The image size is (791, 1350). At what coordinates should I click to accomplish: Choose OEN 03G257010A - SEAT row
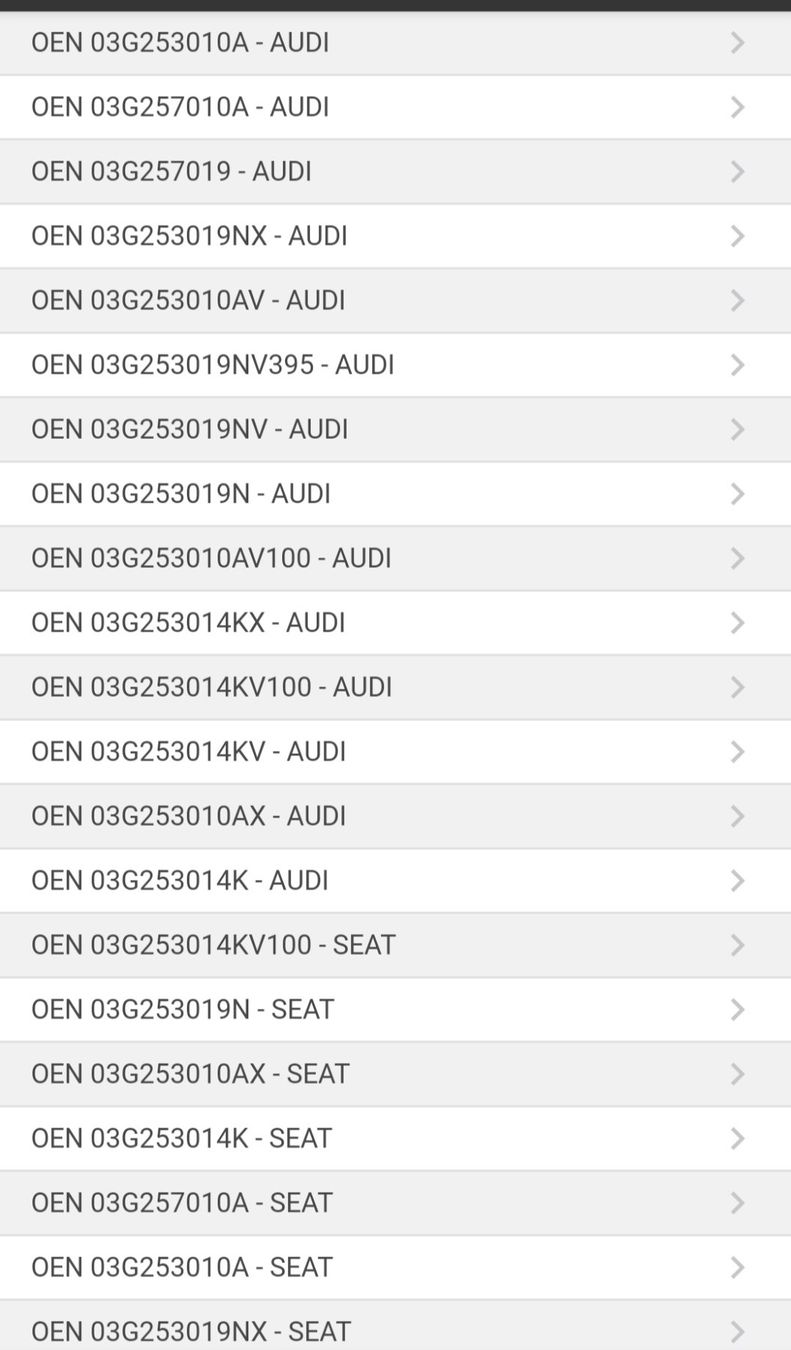pyautogui.click(x=181, y=1203)
